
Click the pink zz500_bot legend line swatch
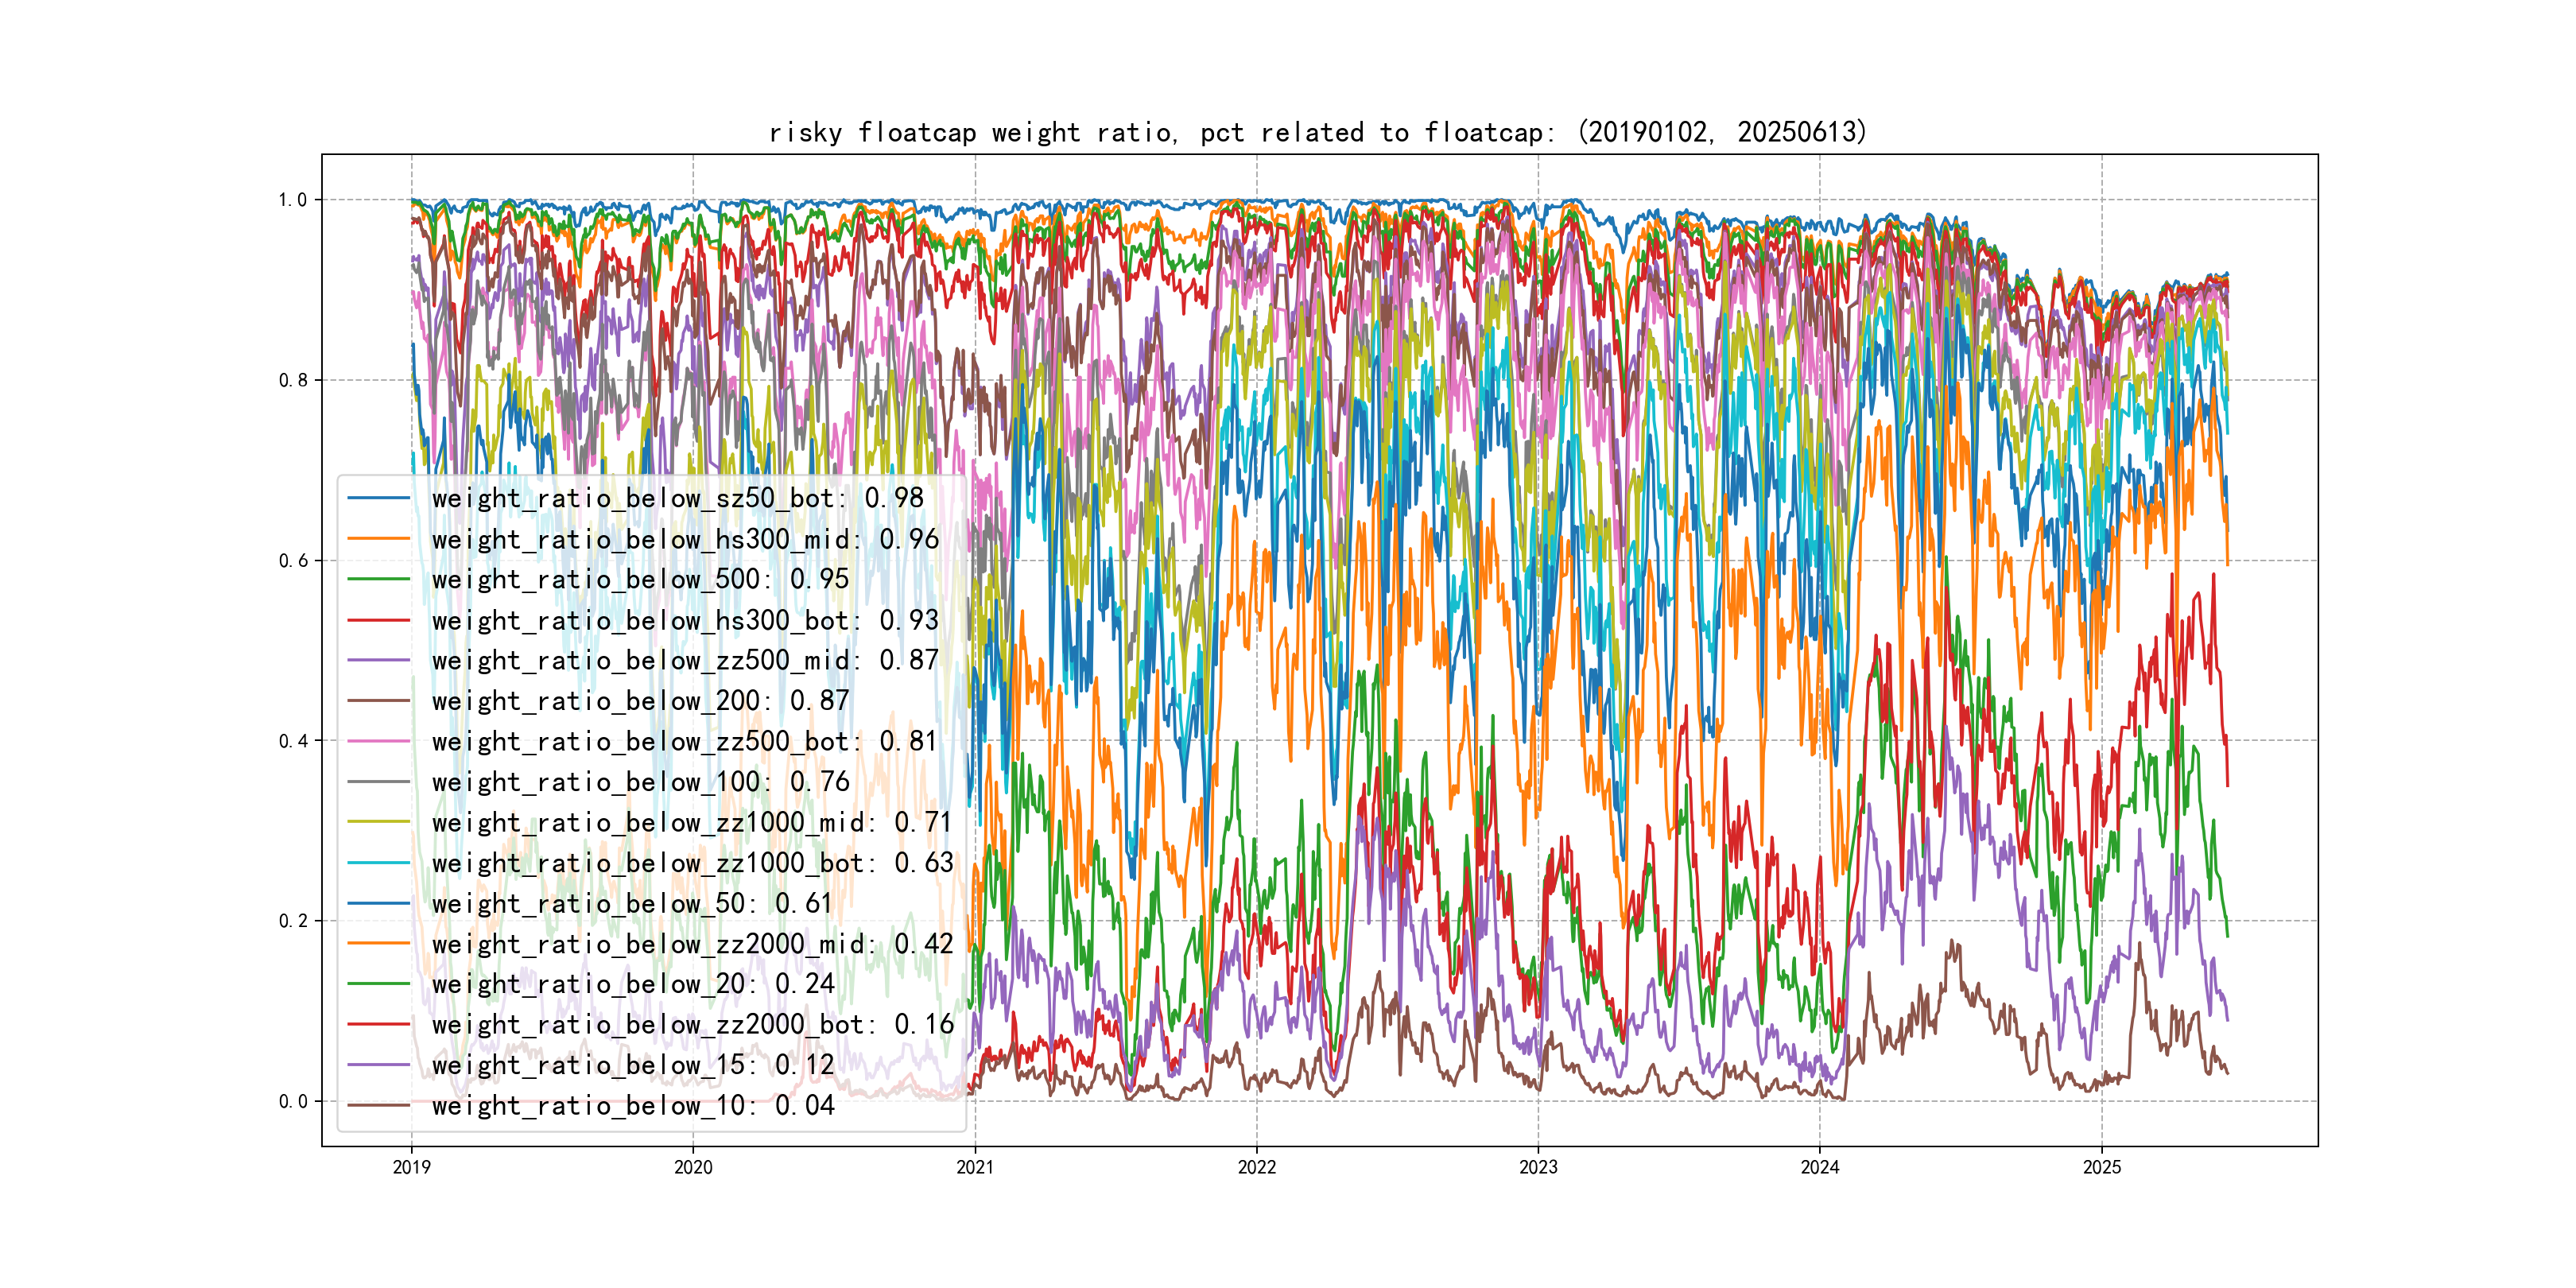tap(379, 742)
